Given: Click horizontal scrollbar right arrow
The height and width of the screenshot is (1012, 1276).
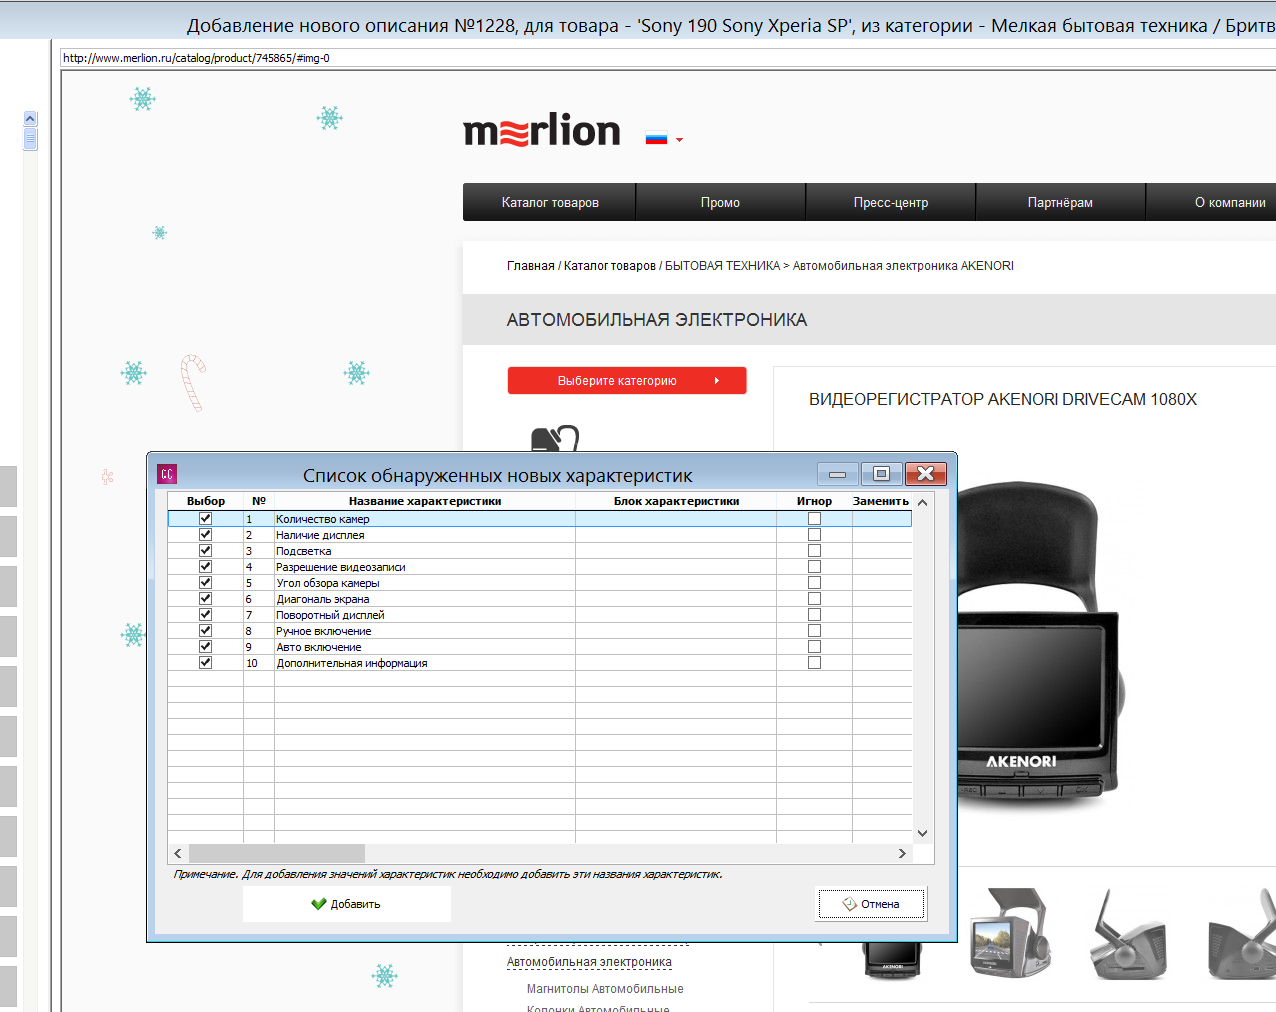Looking at the screenshot, I should (902, 853).
